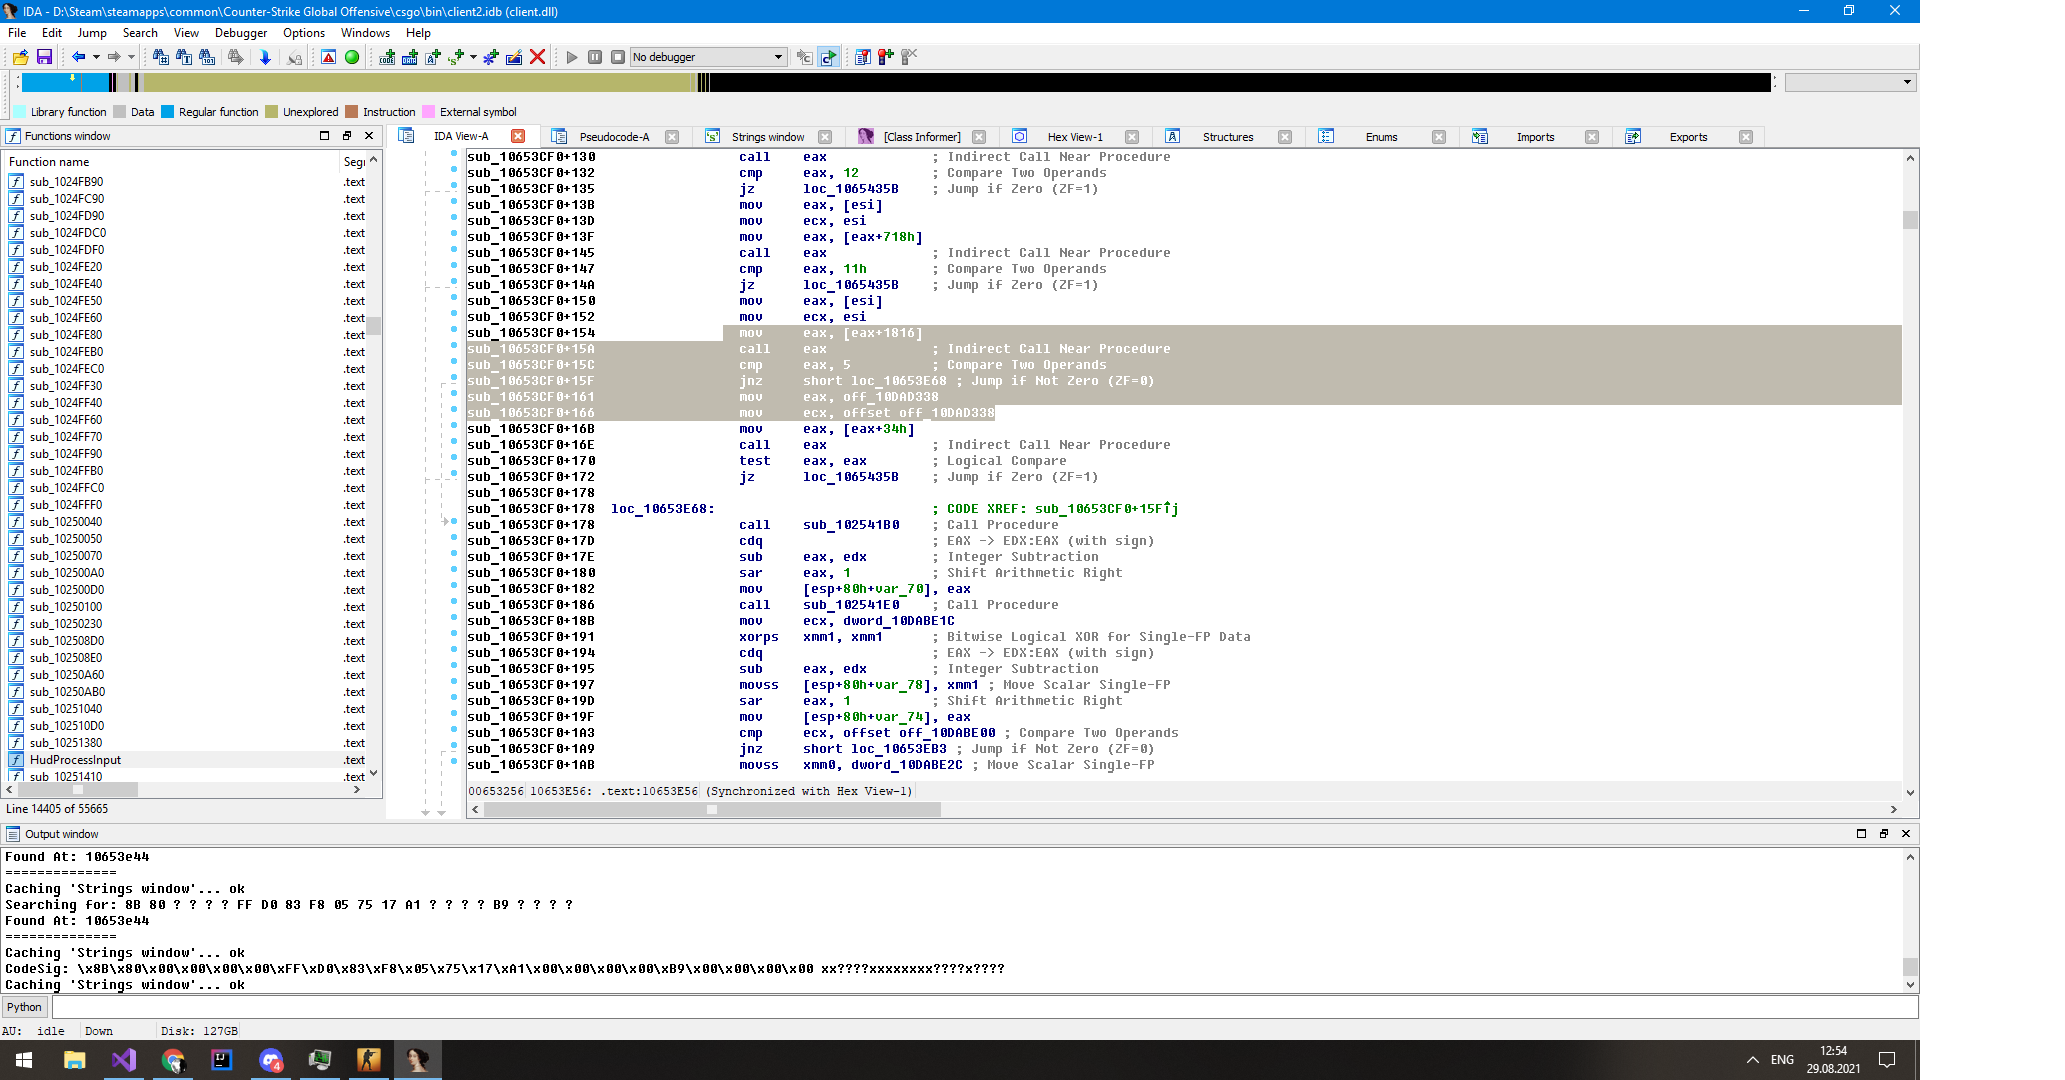The image size is (2065, 1080).
Task: Open the Debugger menu
Action: click(x=241, y=33)
